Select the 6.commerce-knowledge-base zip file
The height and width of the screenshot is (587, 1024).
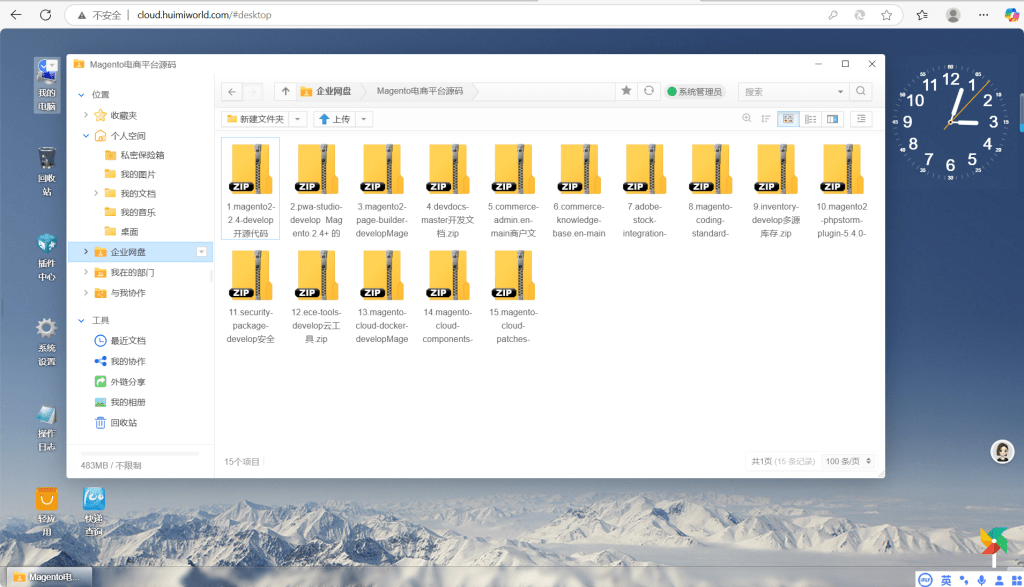point(579,188)
